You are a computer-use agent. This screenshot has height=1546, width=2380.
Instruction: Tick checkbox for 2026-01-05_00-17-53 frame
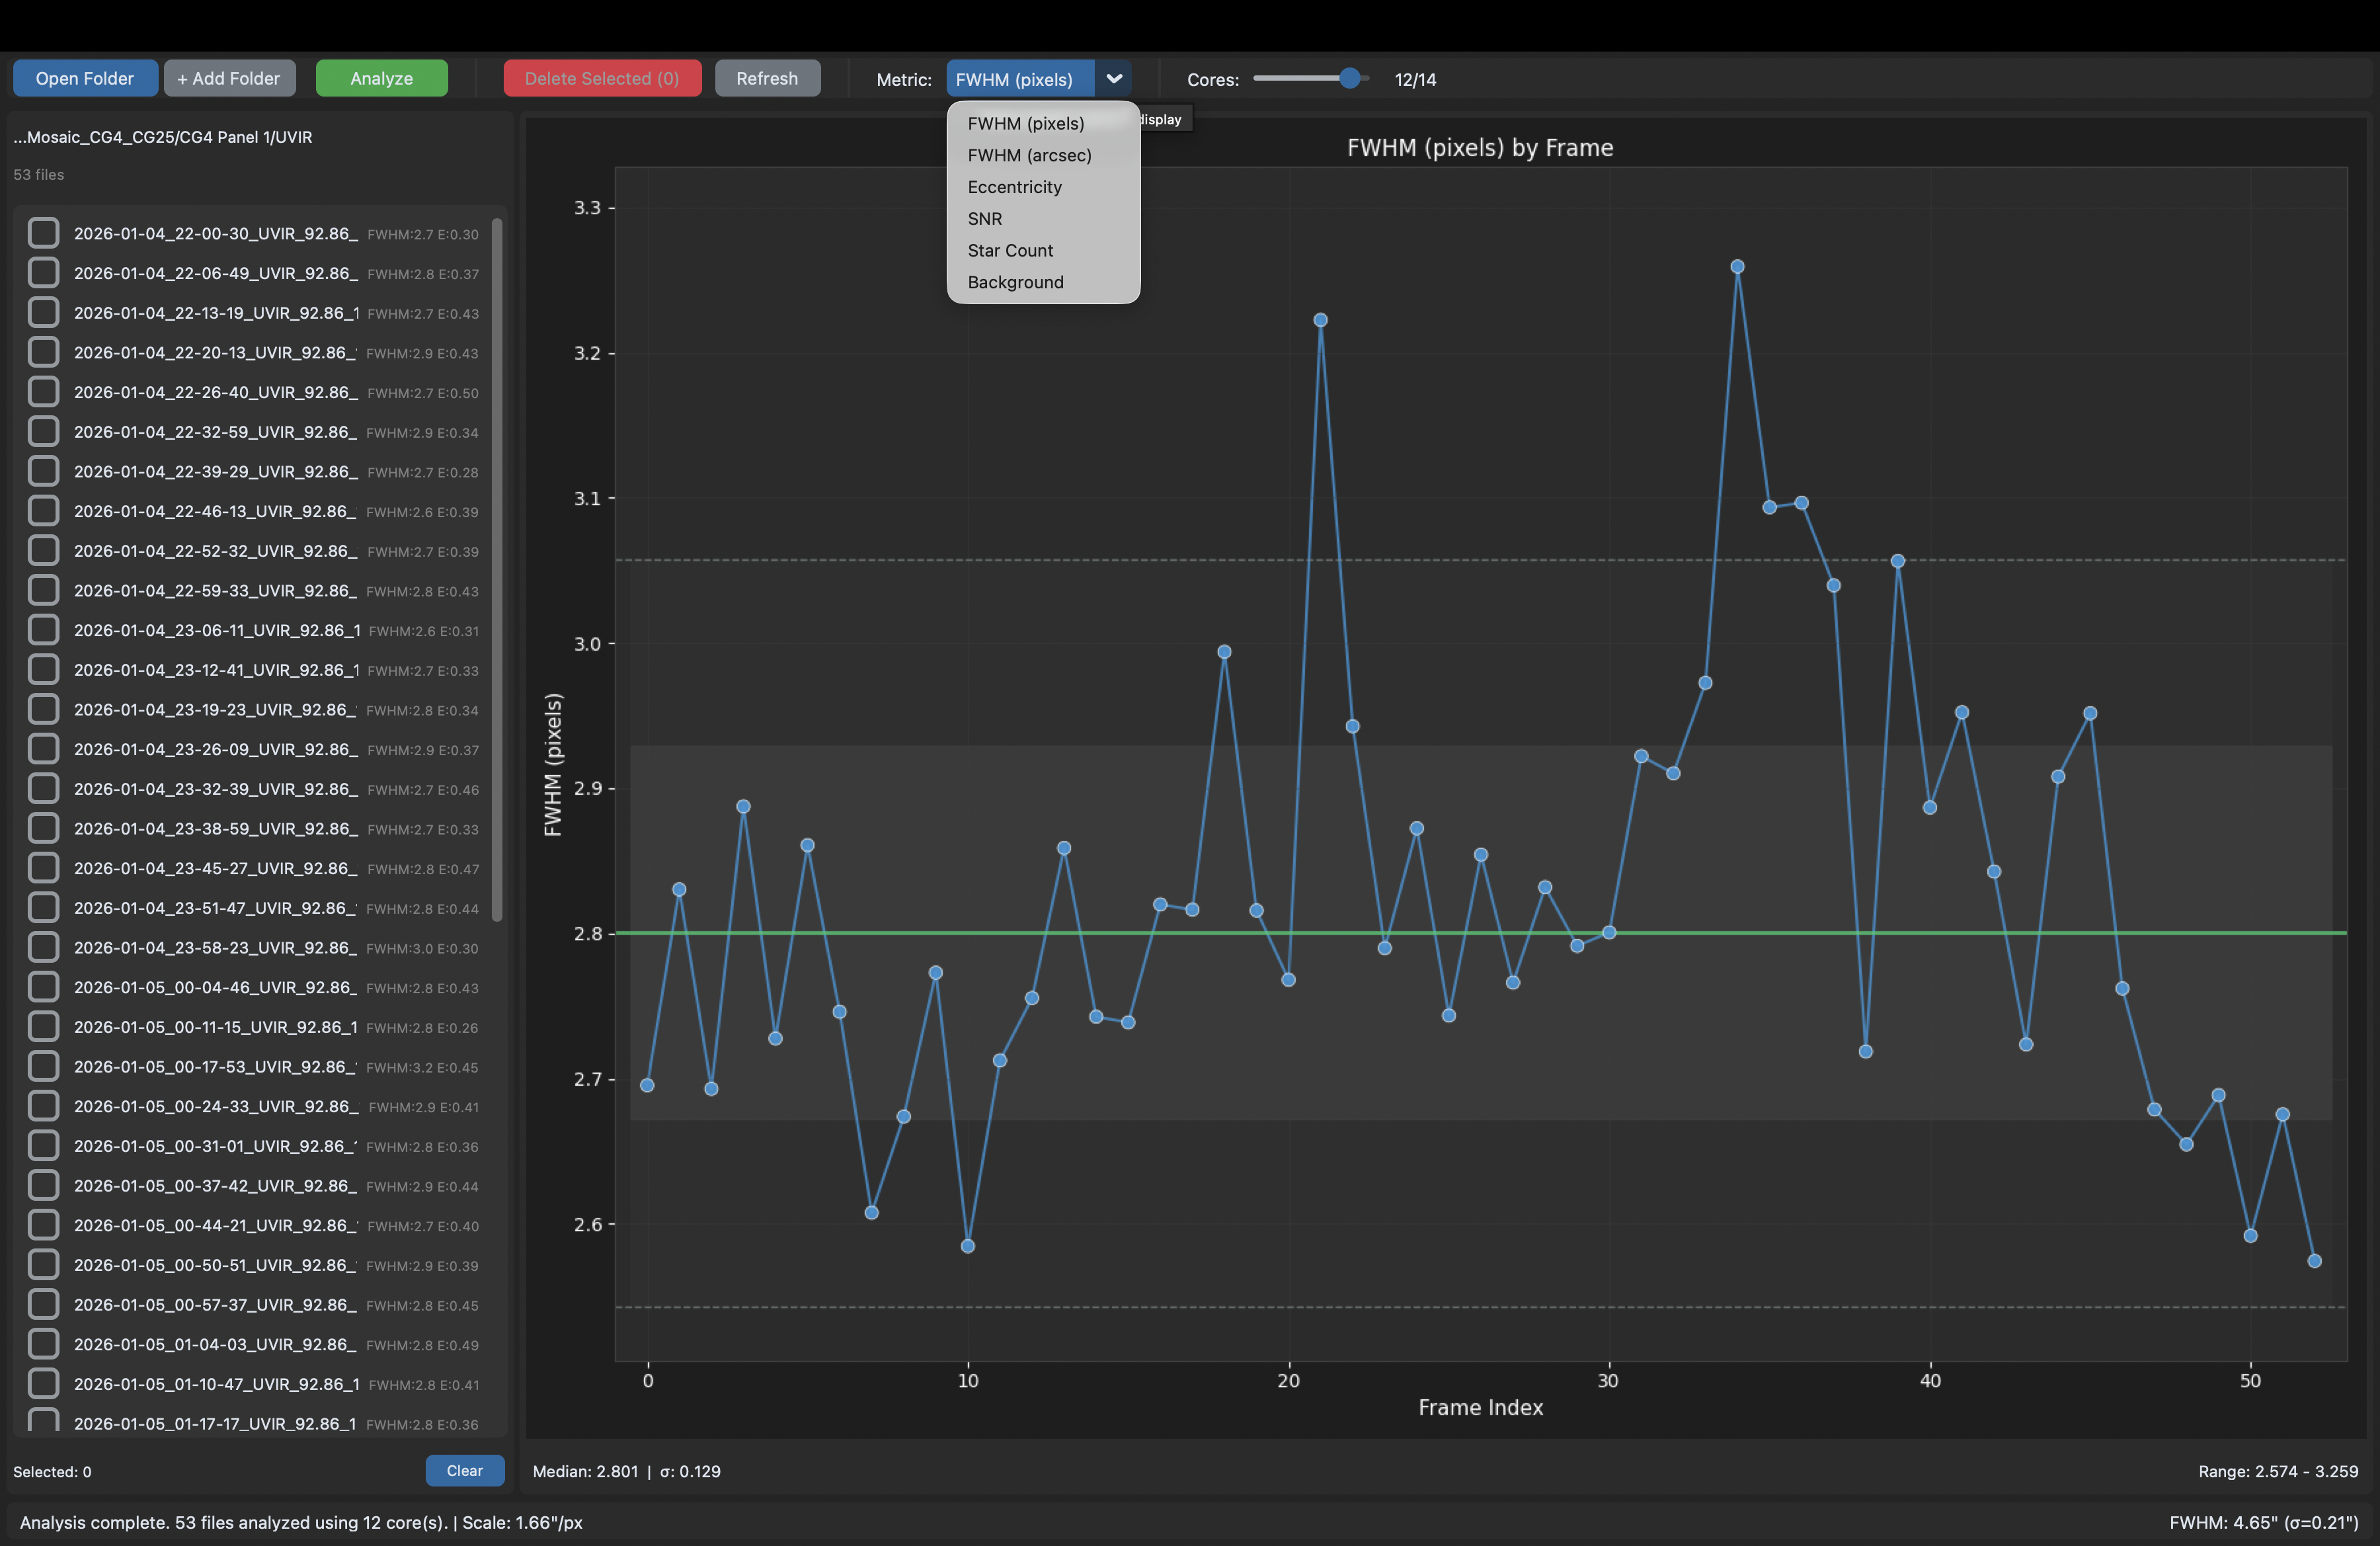point(43,1066)
